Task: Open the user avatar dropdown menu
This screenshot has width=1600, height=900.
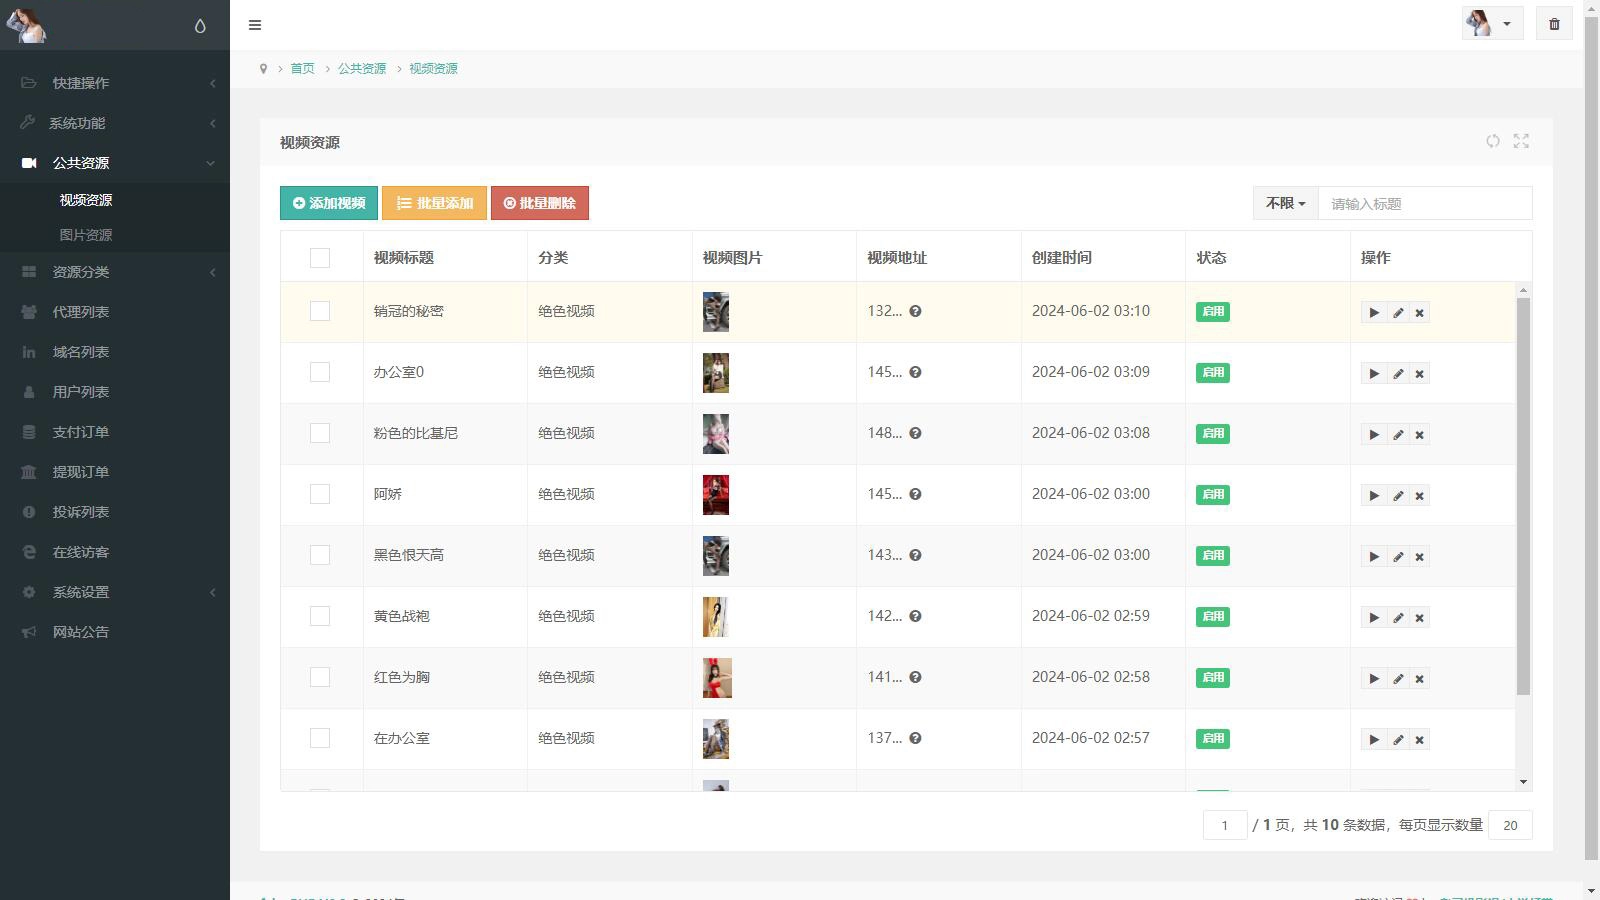Action: click(1491, 24)
